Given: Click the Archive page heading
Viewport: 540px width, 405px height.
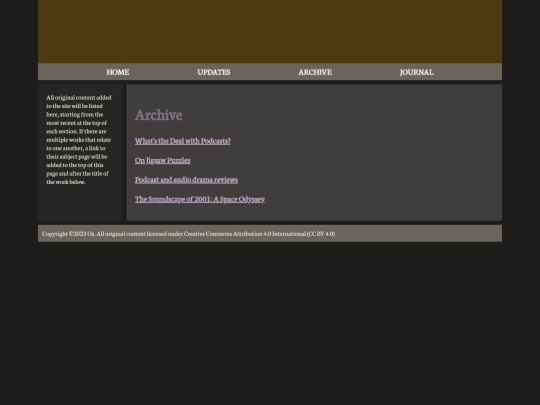Looking at the screenshot, I should 158,115.
